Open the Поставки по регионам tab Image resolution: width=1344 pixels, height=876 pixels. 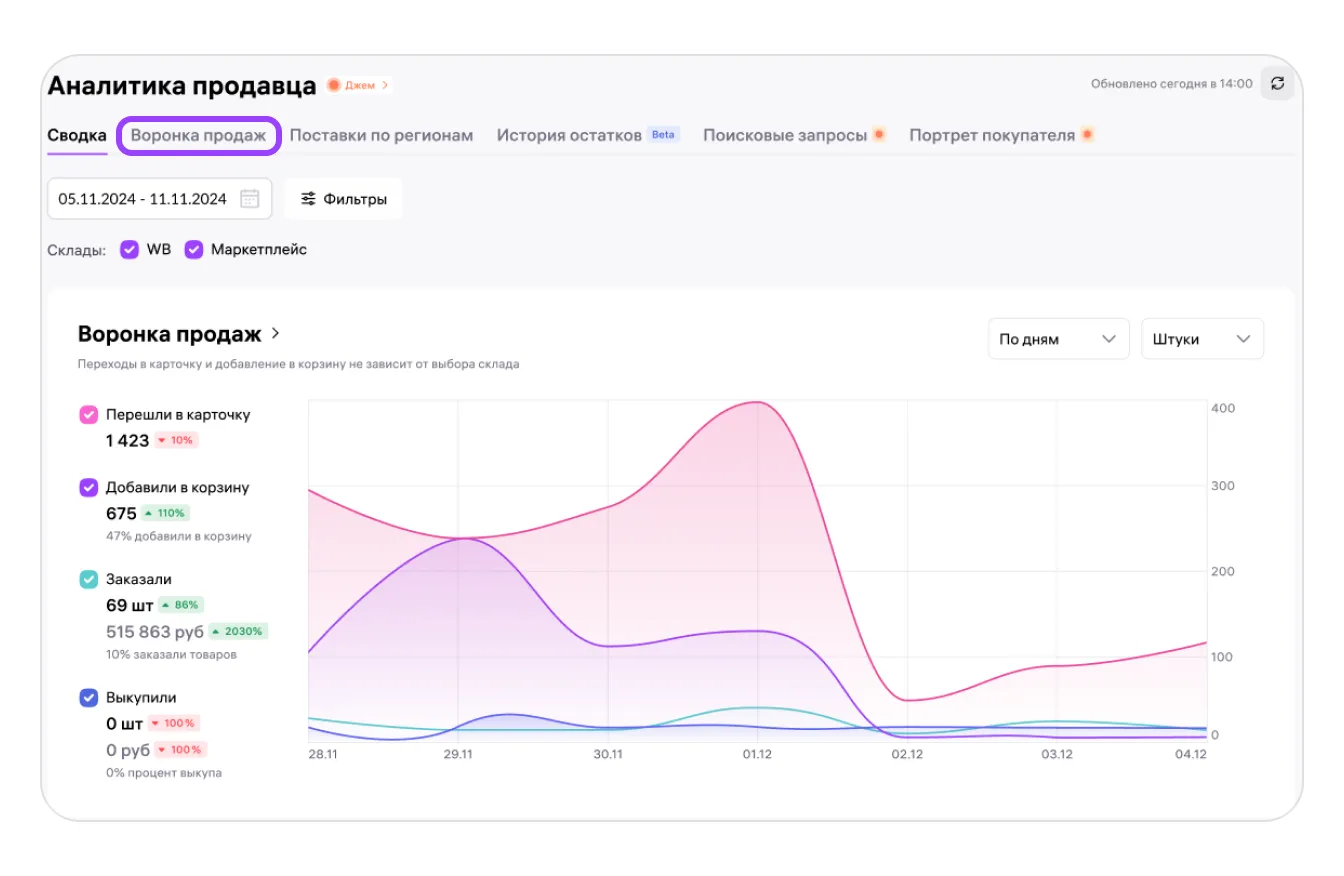pos(381,135)
